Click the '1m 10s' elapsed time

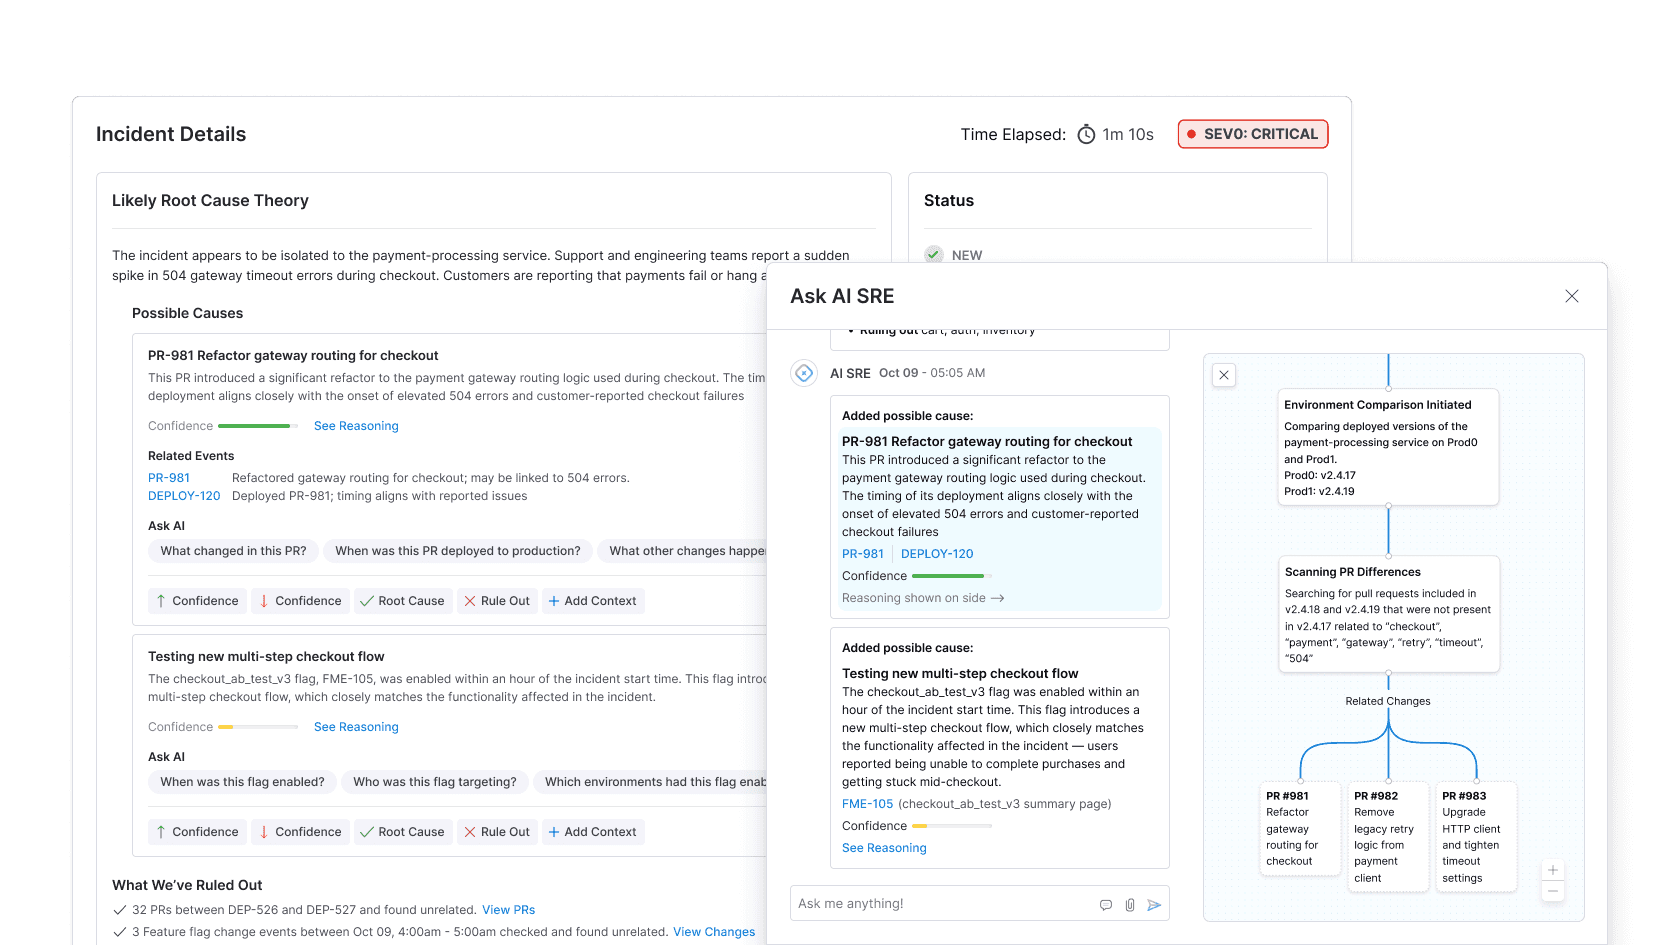(1128, 134)
